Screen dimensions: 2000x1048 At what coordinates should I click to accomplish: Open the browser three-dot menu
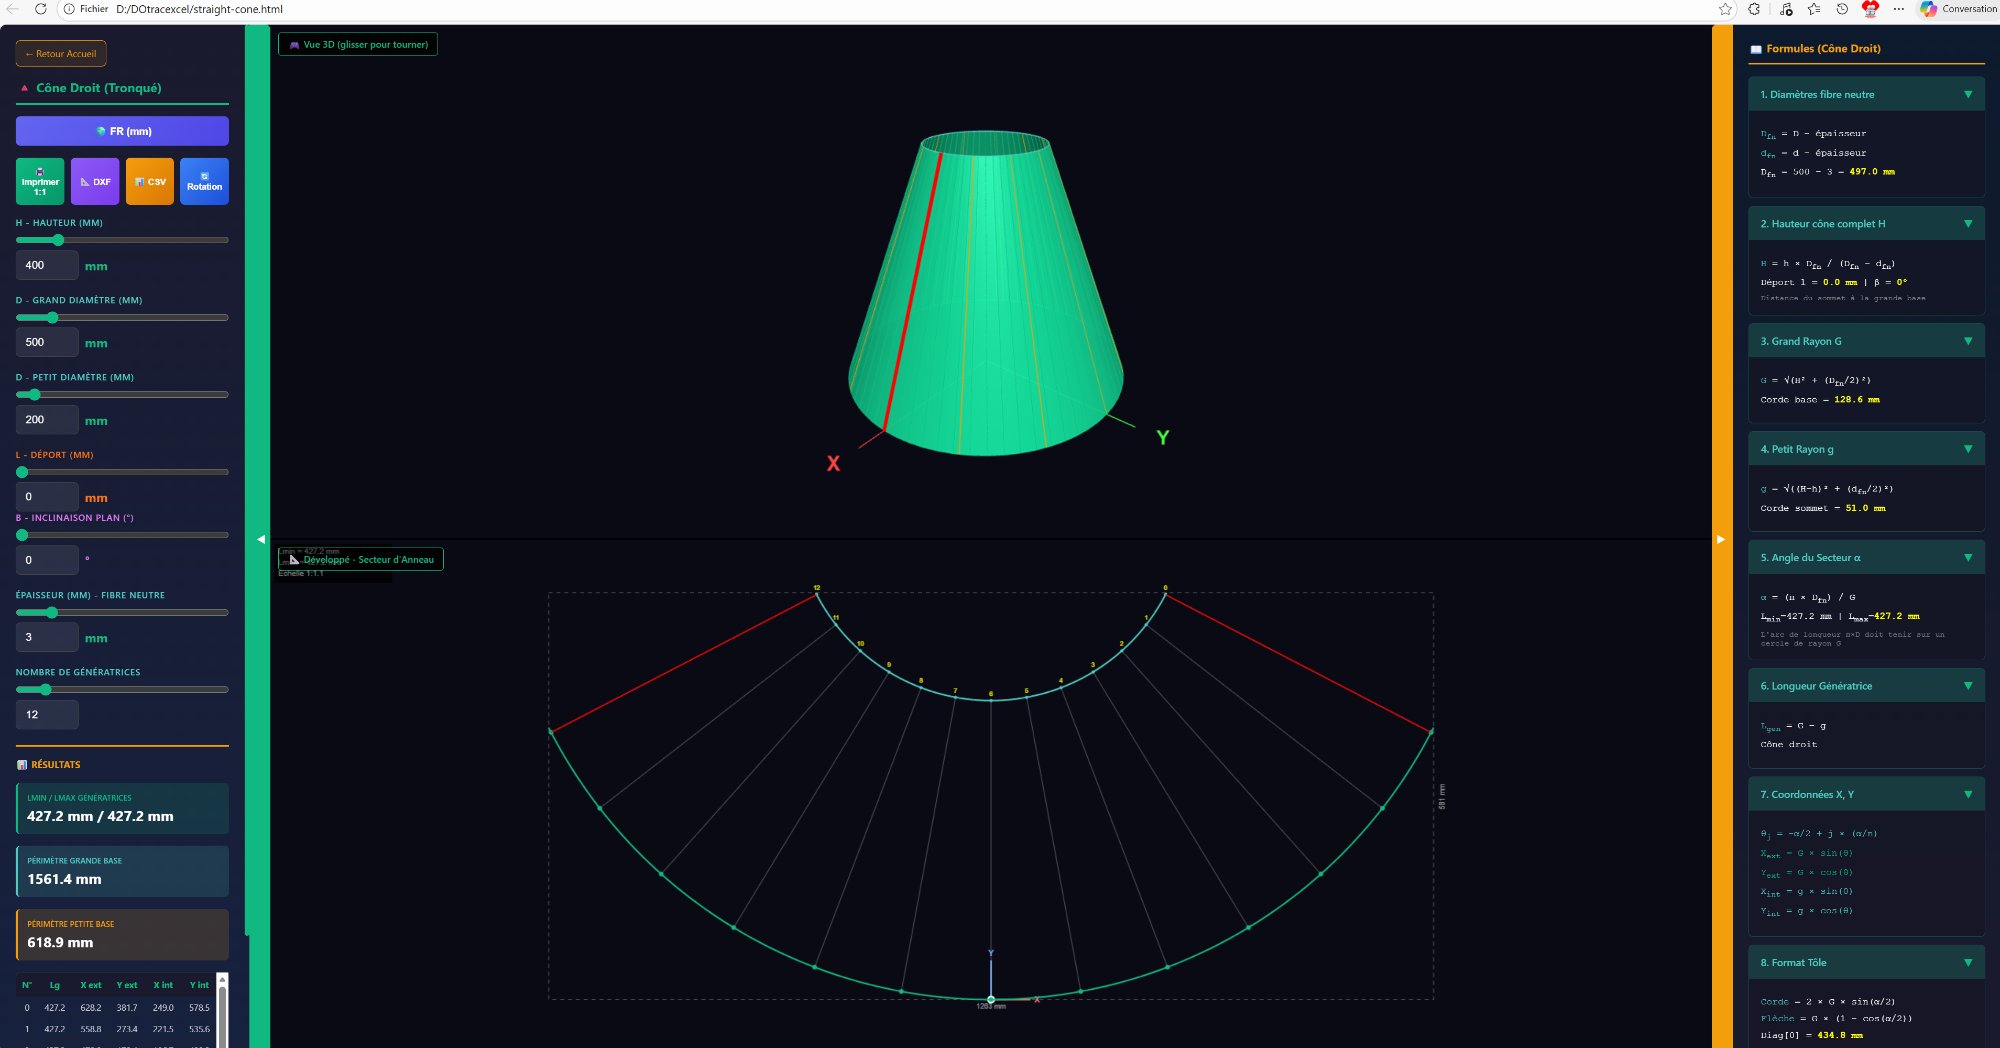pyautogui.click(x=1899, y=9)
